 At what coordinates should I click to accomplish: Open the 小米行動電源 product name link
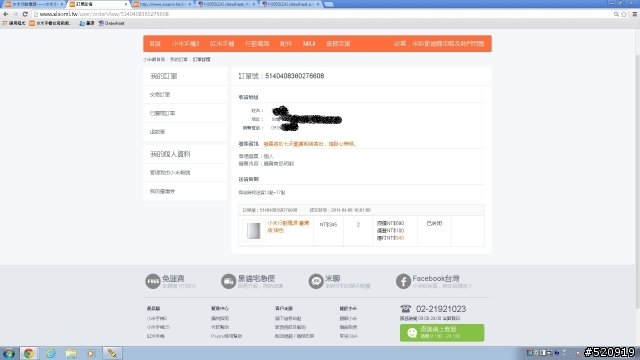pyautogui.click(x=288, y=227)
